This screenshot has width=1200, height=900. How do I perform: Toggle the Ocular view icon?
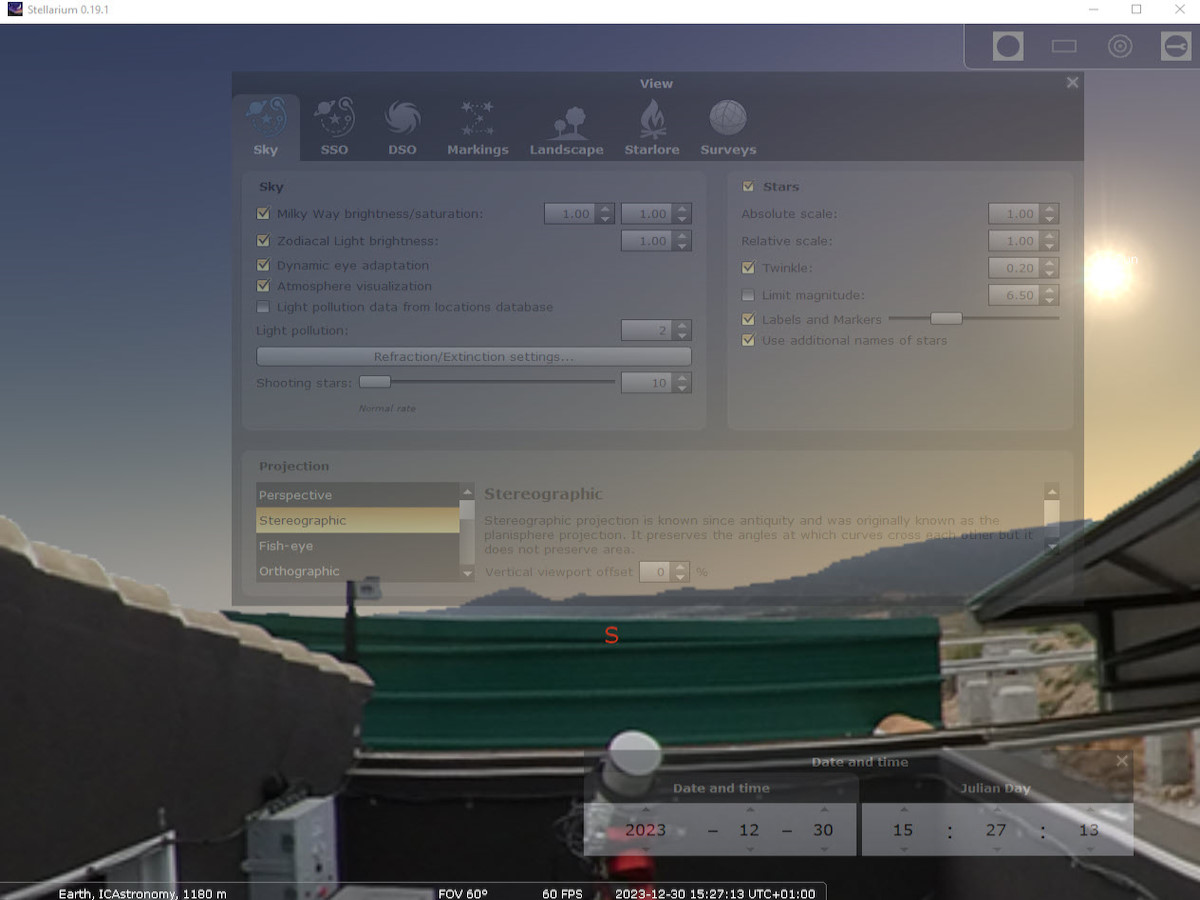point(1008,46)
